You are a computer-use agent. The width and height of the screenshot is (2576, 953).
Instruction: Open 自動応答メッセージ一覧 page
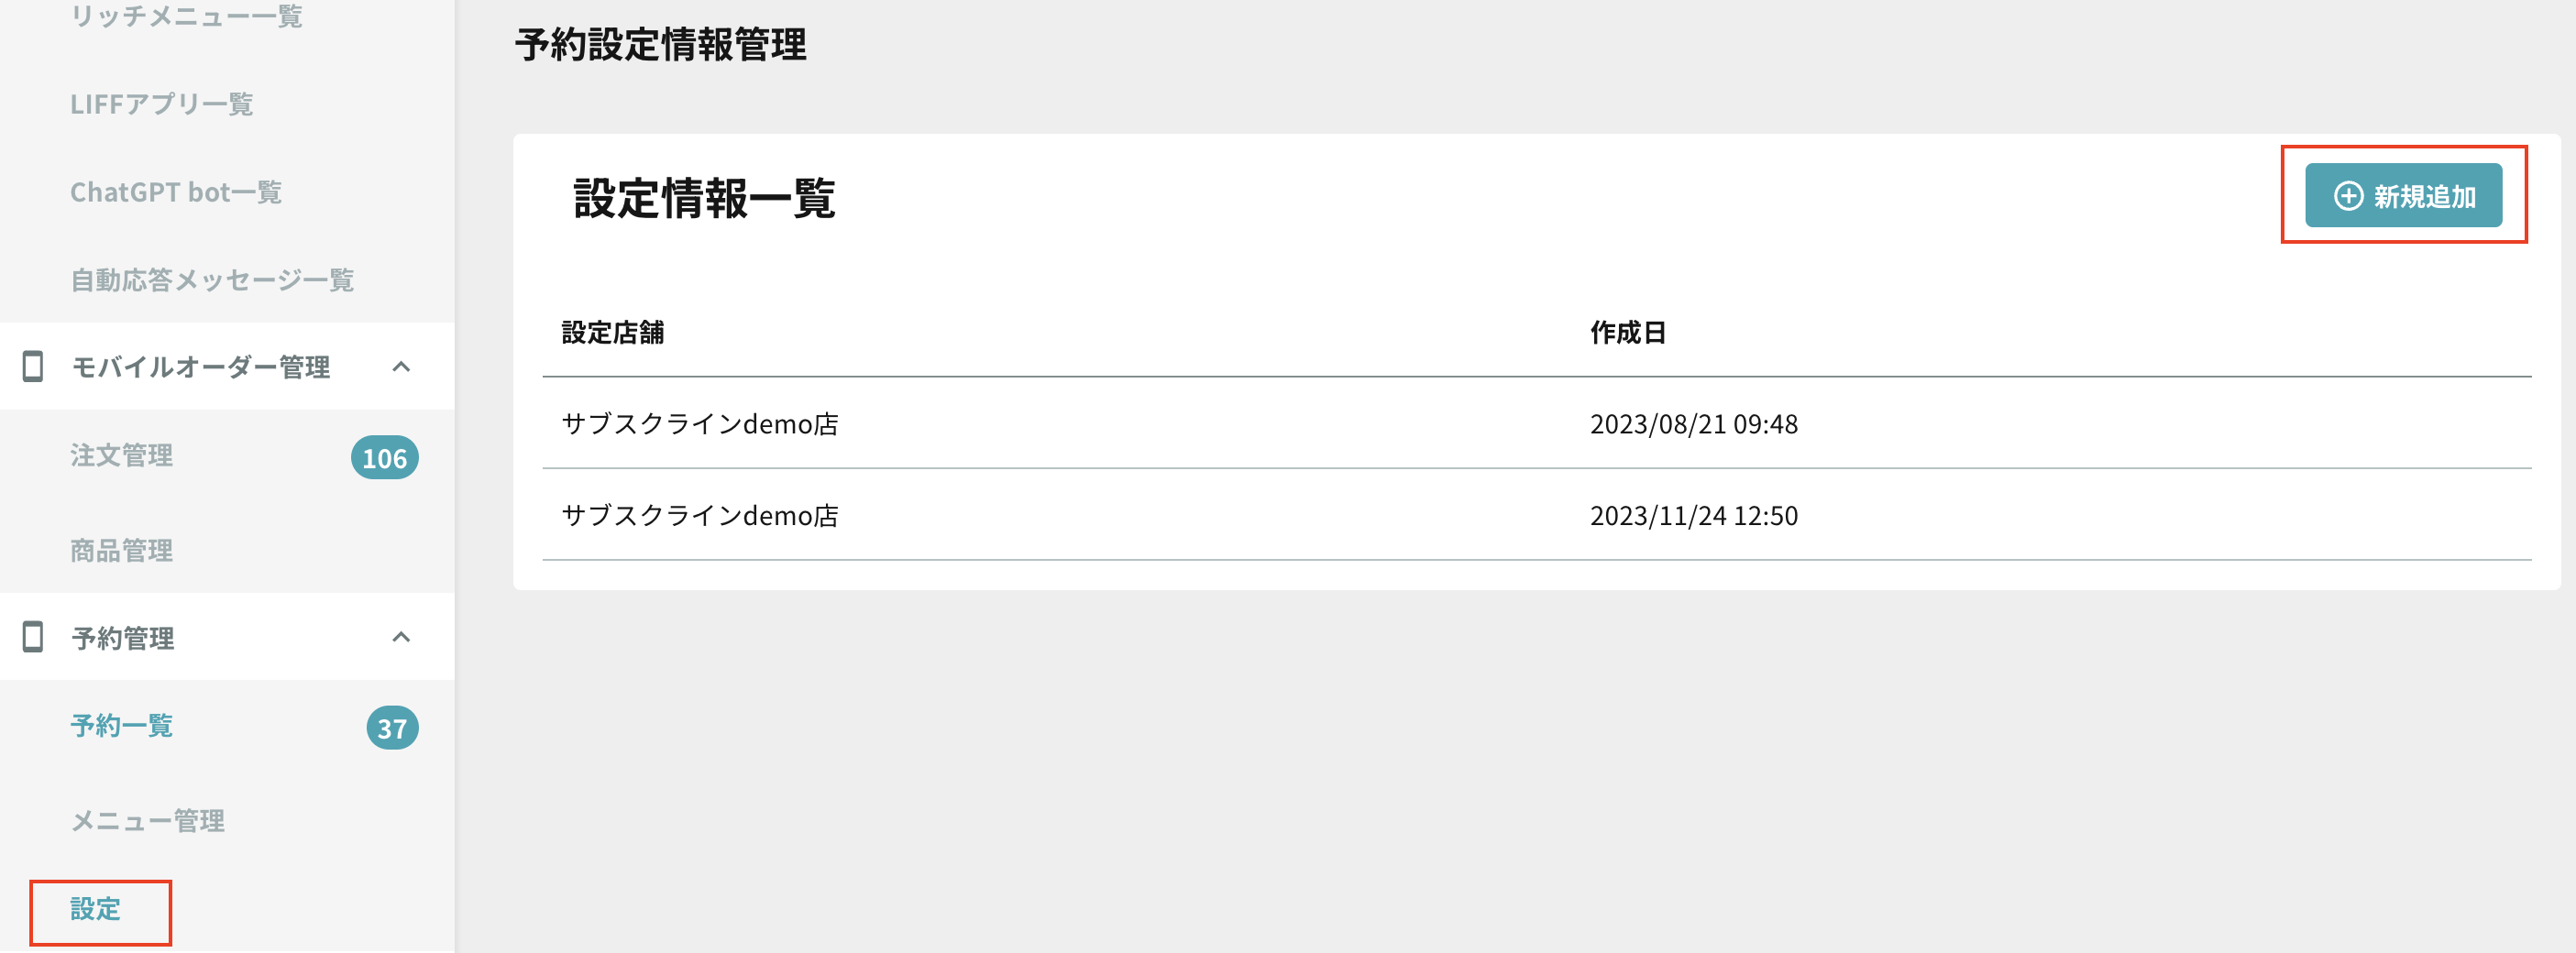[212, 280]
